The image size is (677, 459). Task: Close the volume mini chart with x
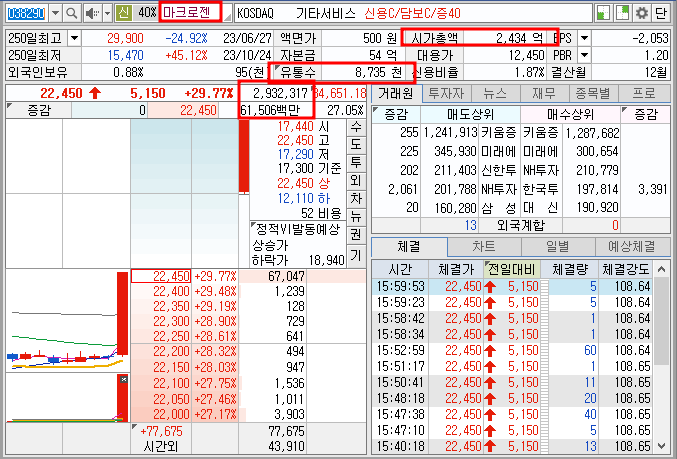pos(123,379)
